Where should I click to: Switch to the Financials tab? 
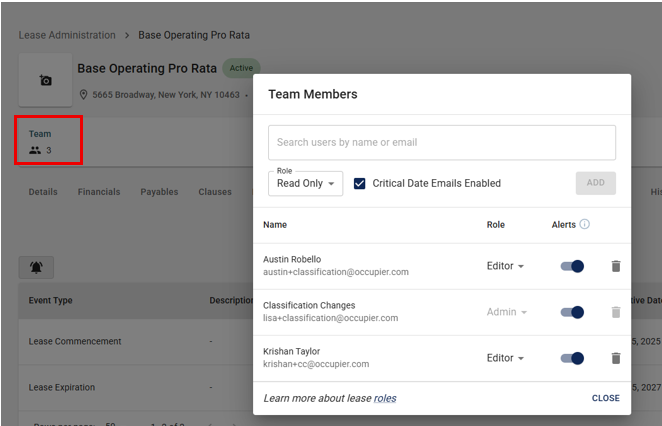pyautogui.click(x=99, y=192)
